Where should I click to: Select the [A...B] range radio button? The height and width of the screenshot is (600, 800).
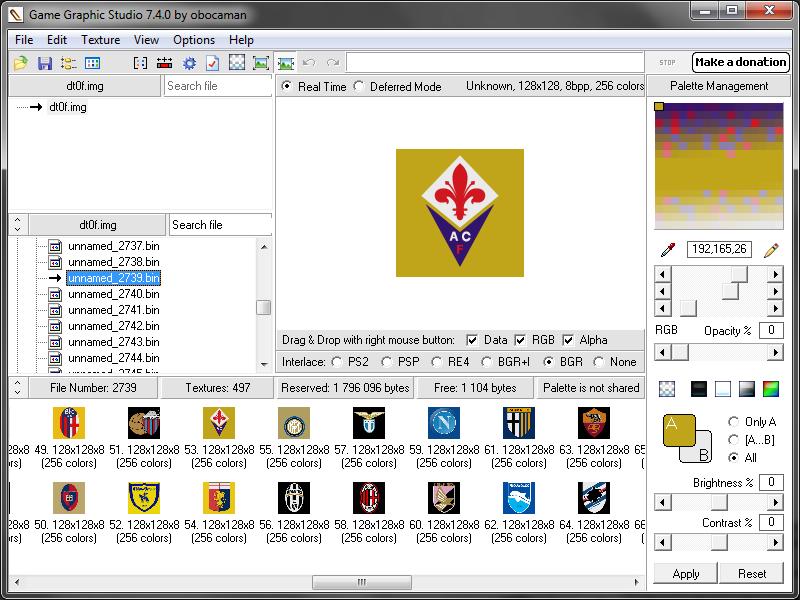[x=734, y=439]
